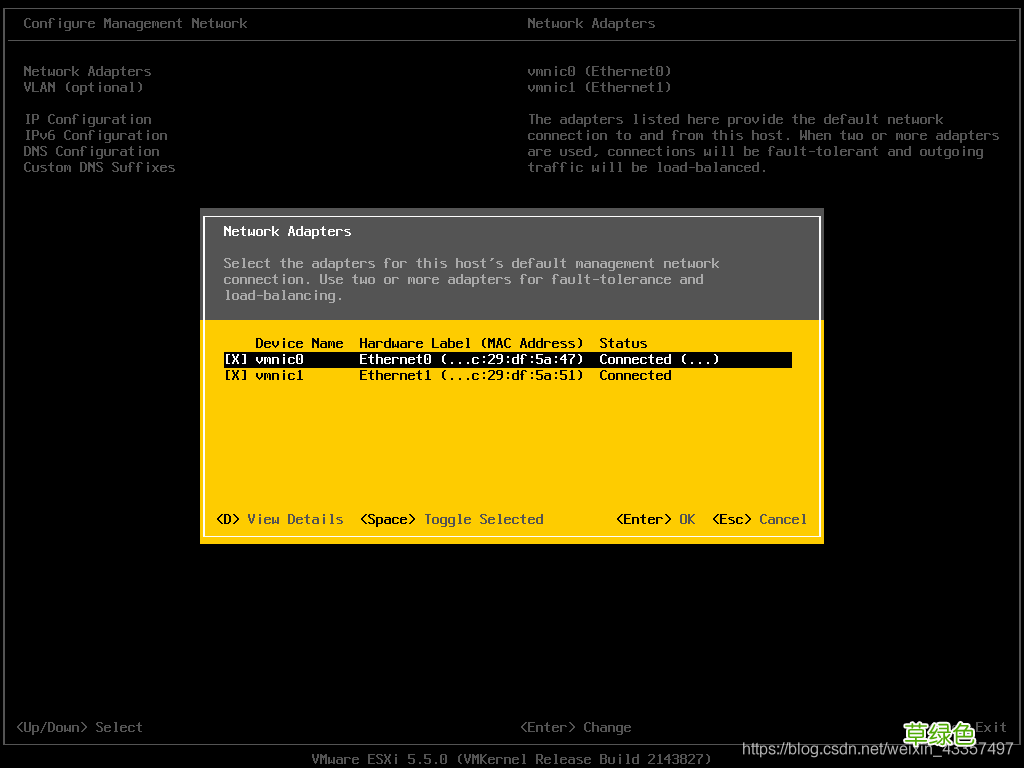
Task: Click the vmnic0 device name
Action: pyautogui.click(x=280, y=360)
